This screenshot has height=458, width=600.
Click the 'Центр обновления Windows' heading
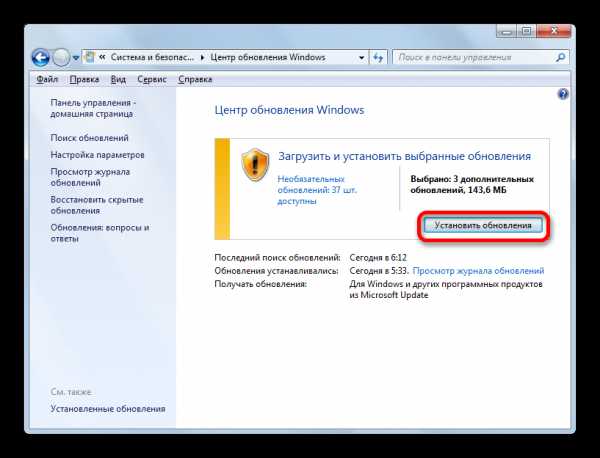pos(289,110)
